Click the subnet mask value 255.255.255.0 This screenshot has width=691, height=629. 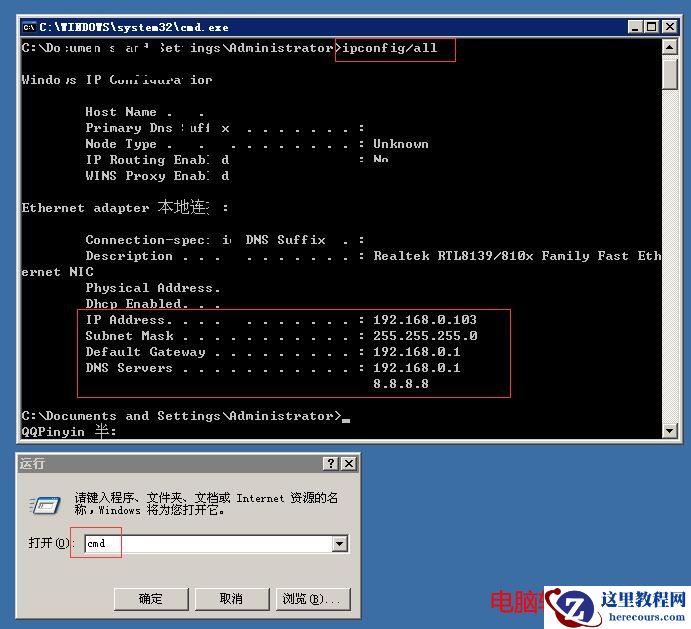tap(425, 335)
